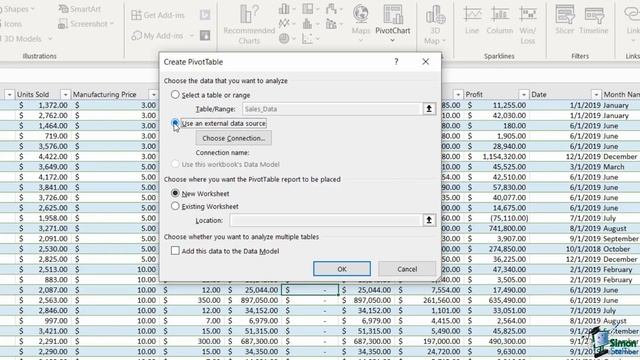
Task: Click the Table/Range input field
Action: coord(331,109)
